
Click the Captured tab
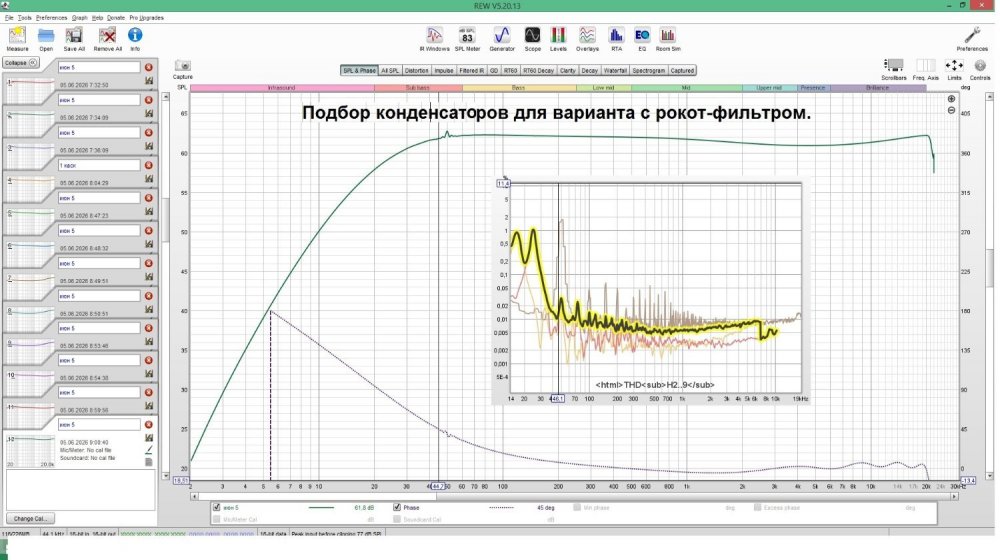(x=682, y=70)
